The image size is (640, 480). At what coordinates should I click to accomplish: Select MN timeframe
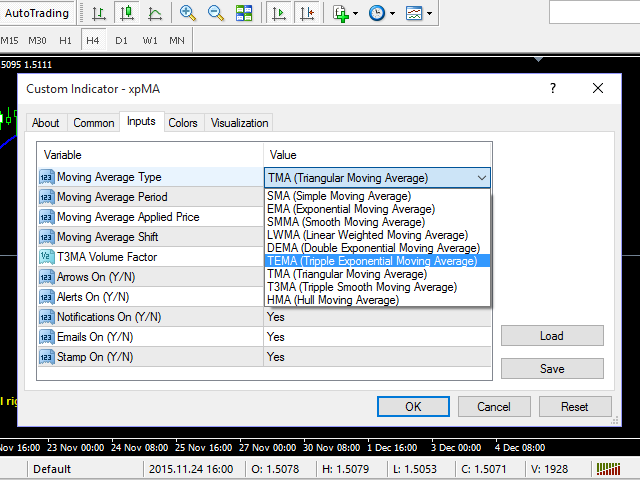click(177, 40)
